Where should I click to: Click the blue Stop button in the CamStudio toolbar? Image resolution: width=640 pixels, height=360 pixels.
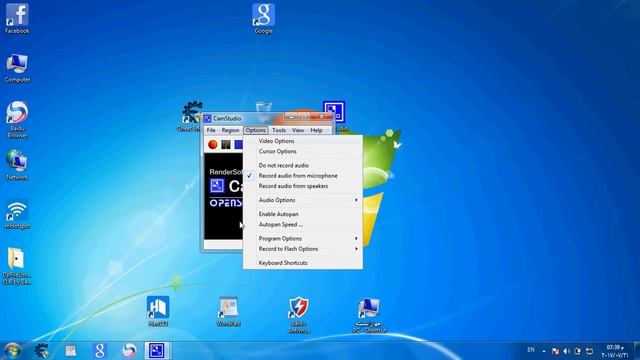pos(238,144)
